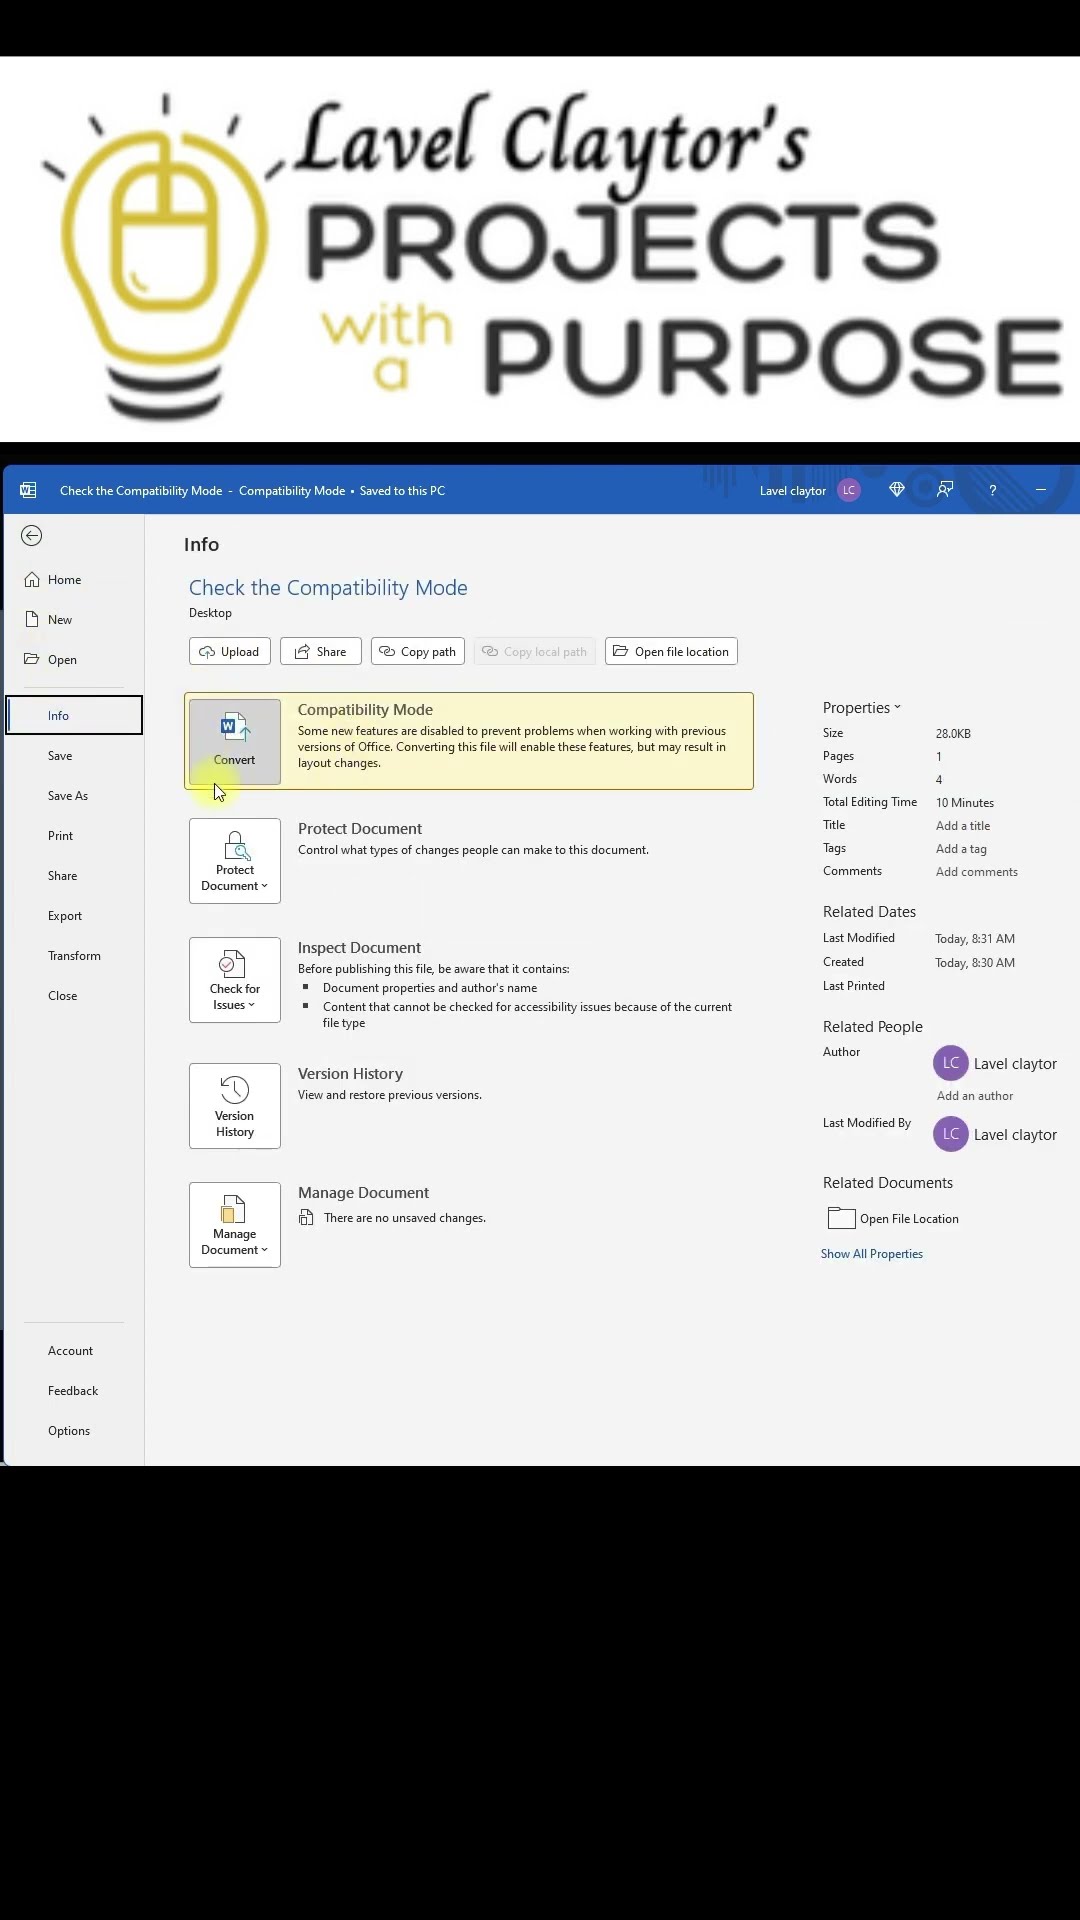
Task: Select New in the backstage sidebar
Action: pyautogui.click(x=74, y=620)
